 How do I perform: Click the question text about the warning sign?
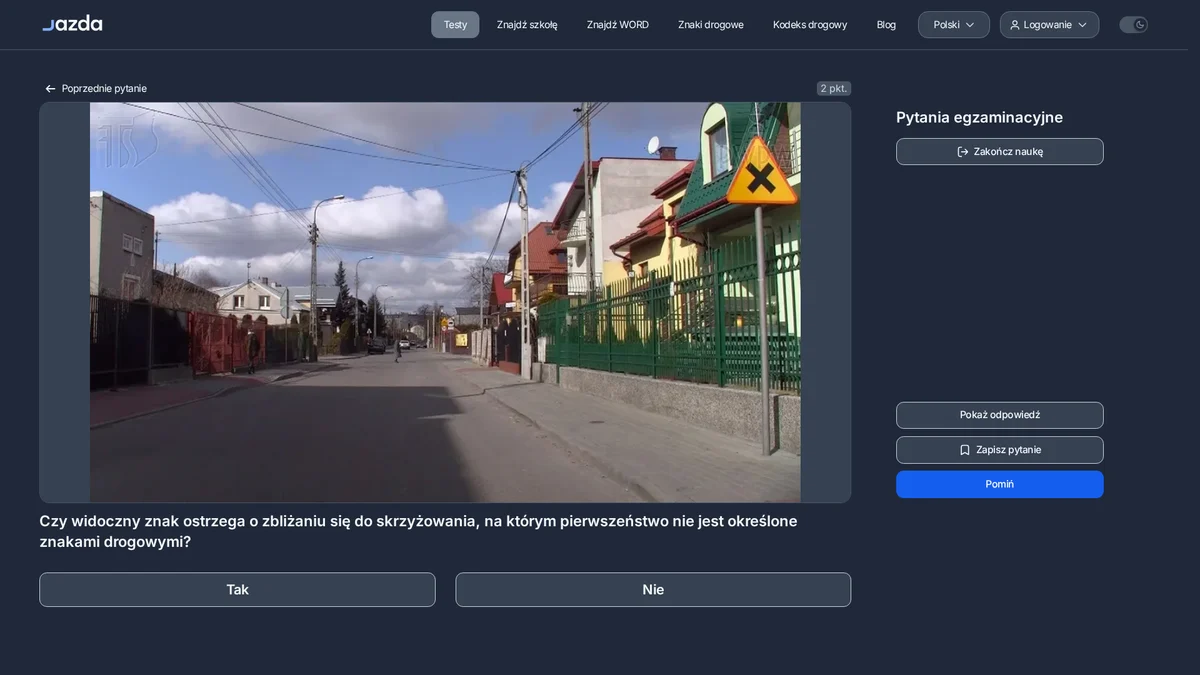click(418, 531)
